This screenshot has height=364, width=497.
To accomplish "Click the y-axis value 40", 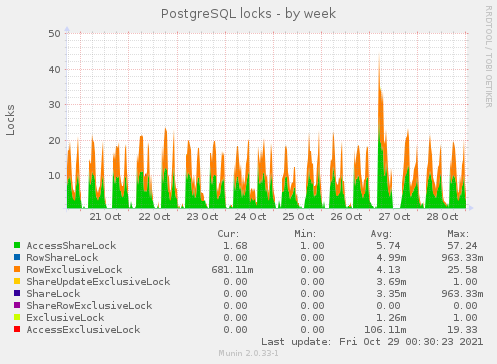I will pyautogui.click(x=54, y=70).
